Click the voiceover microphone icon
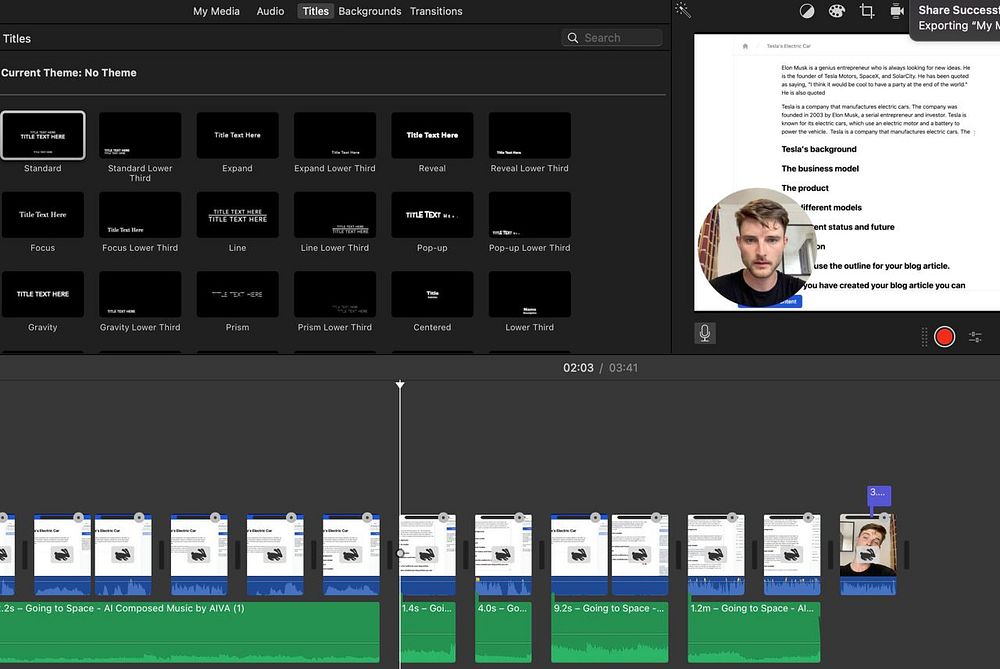The height and width of the screenshot is (669, 1000). (705, 334)
